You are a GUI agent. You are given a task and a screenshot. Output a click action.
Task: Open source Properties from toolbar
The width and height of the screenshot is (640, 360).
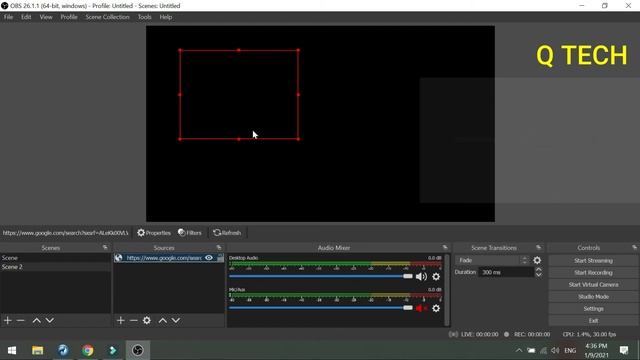pos(154,233)
